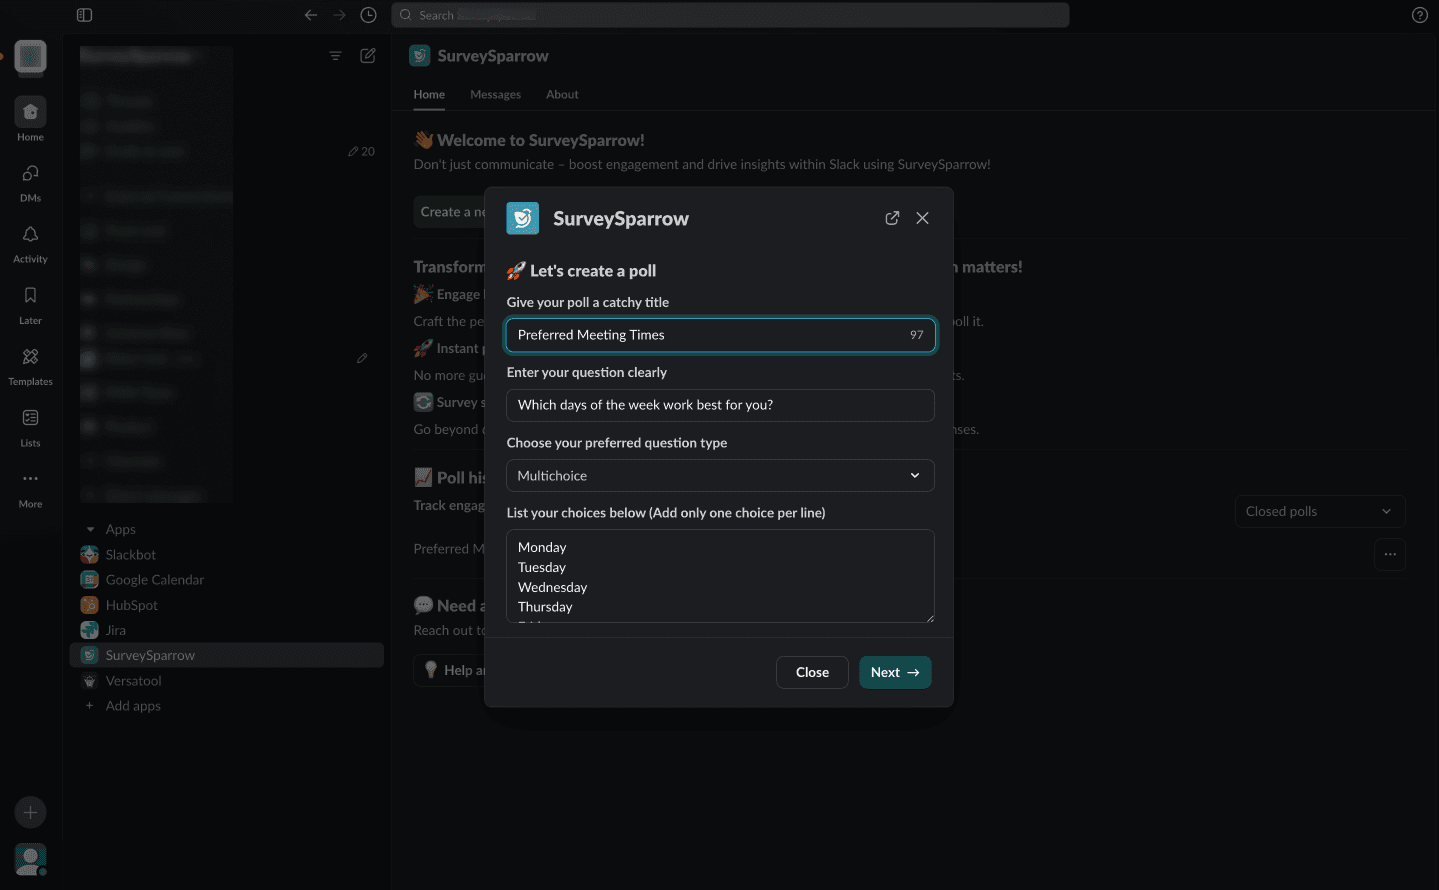Click Add apps in the sidebar
1439x890 pixels.
point(133,706)
